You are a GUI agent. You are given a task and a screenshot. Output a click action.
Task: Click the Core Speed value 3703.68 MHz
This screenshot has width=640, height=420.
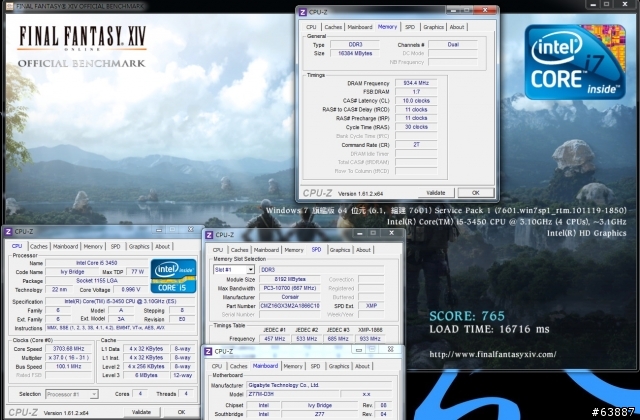coord(69,349)
